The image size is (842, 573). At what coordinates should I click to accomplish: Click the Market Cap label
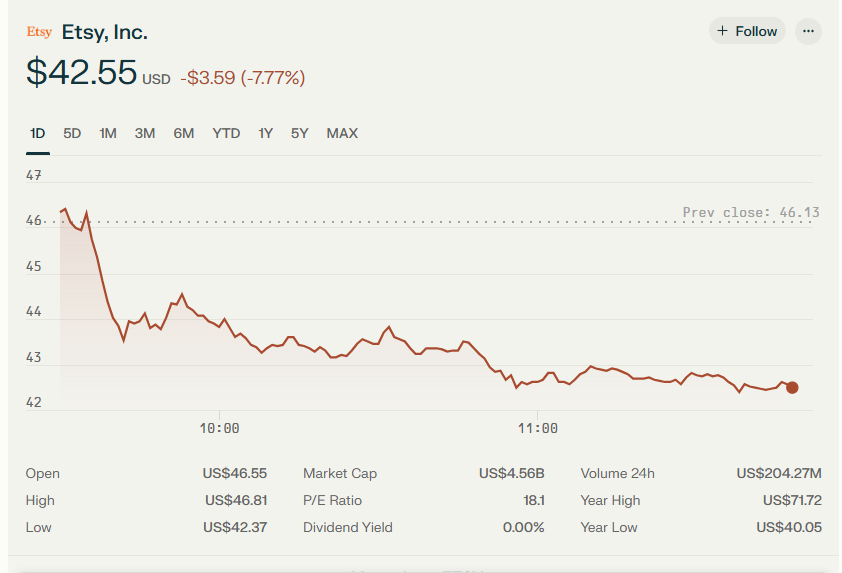pyautogui.click(x=340, y=473)
